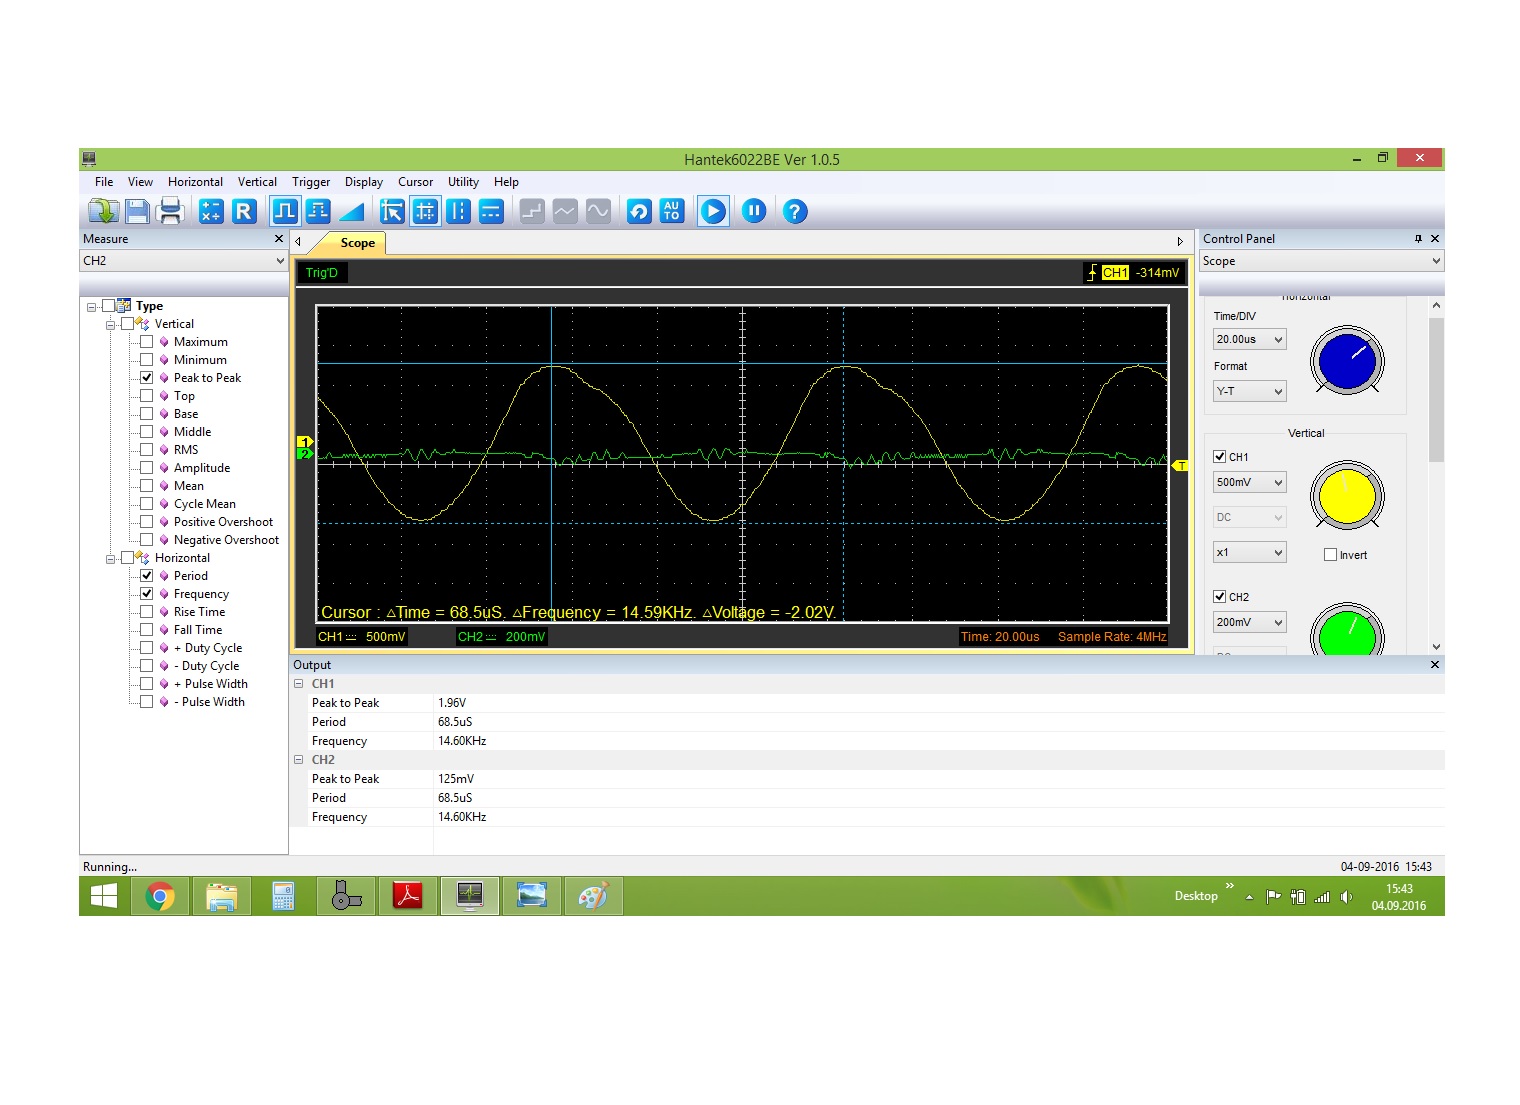Click the AUTO setup toolbar icon

click(672, 211)
